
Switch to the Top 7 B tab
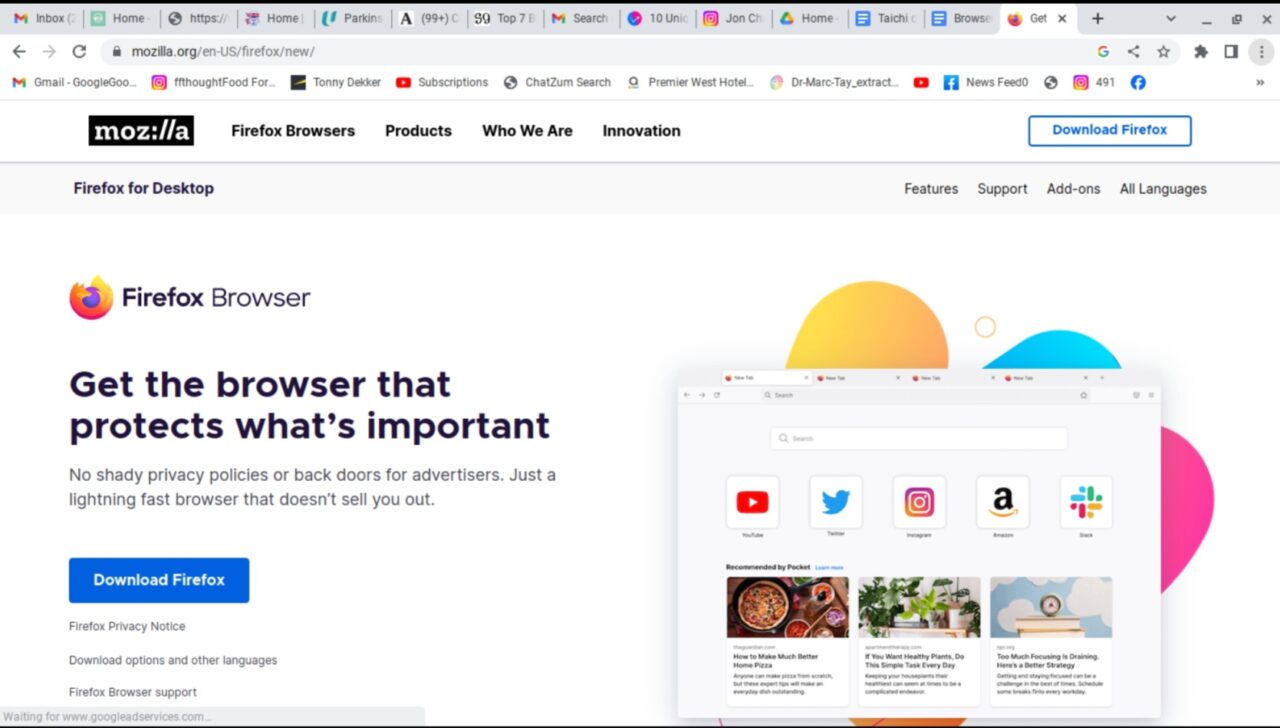pos(505,18)
